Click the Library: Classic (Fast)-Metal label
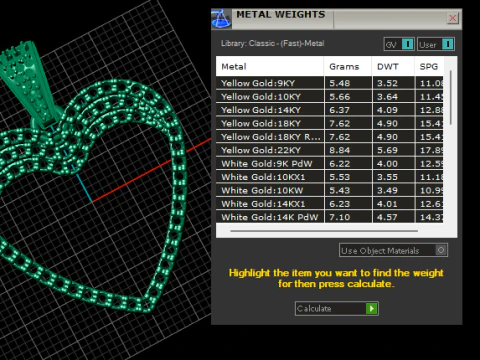480x360 pixels. [272, 43]
